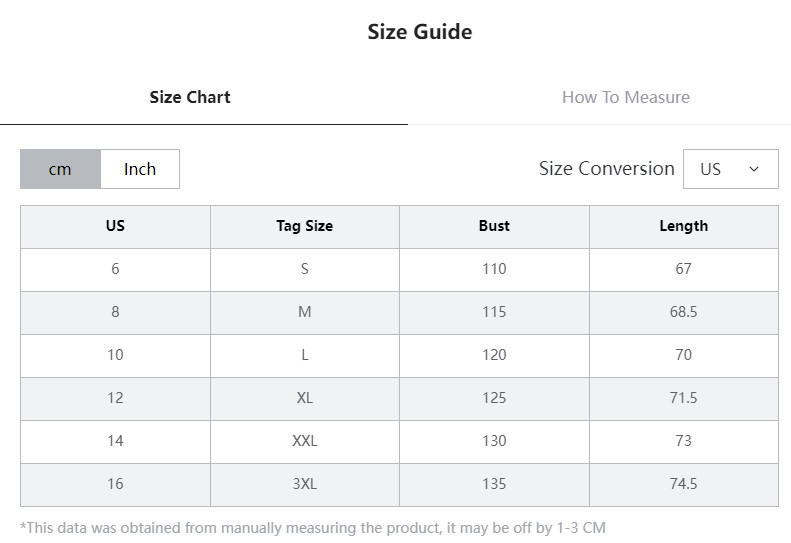This screenshot has height=543, width=791.
Task: Select the S tag size cell
Action: tap(304, 269)
